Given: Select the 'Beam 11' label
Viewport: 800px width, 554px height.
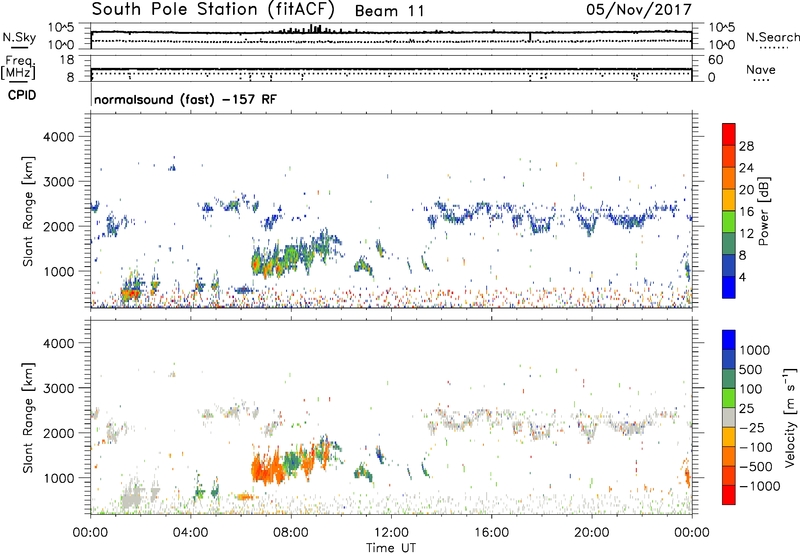Looking at the screenshot, I should (389, 11).
